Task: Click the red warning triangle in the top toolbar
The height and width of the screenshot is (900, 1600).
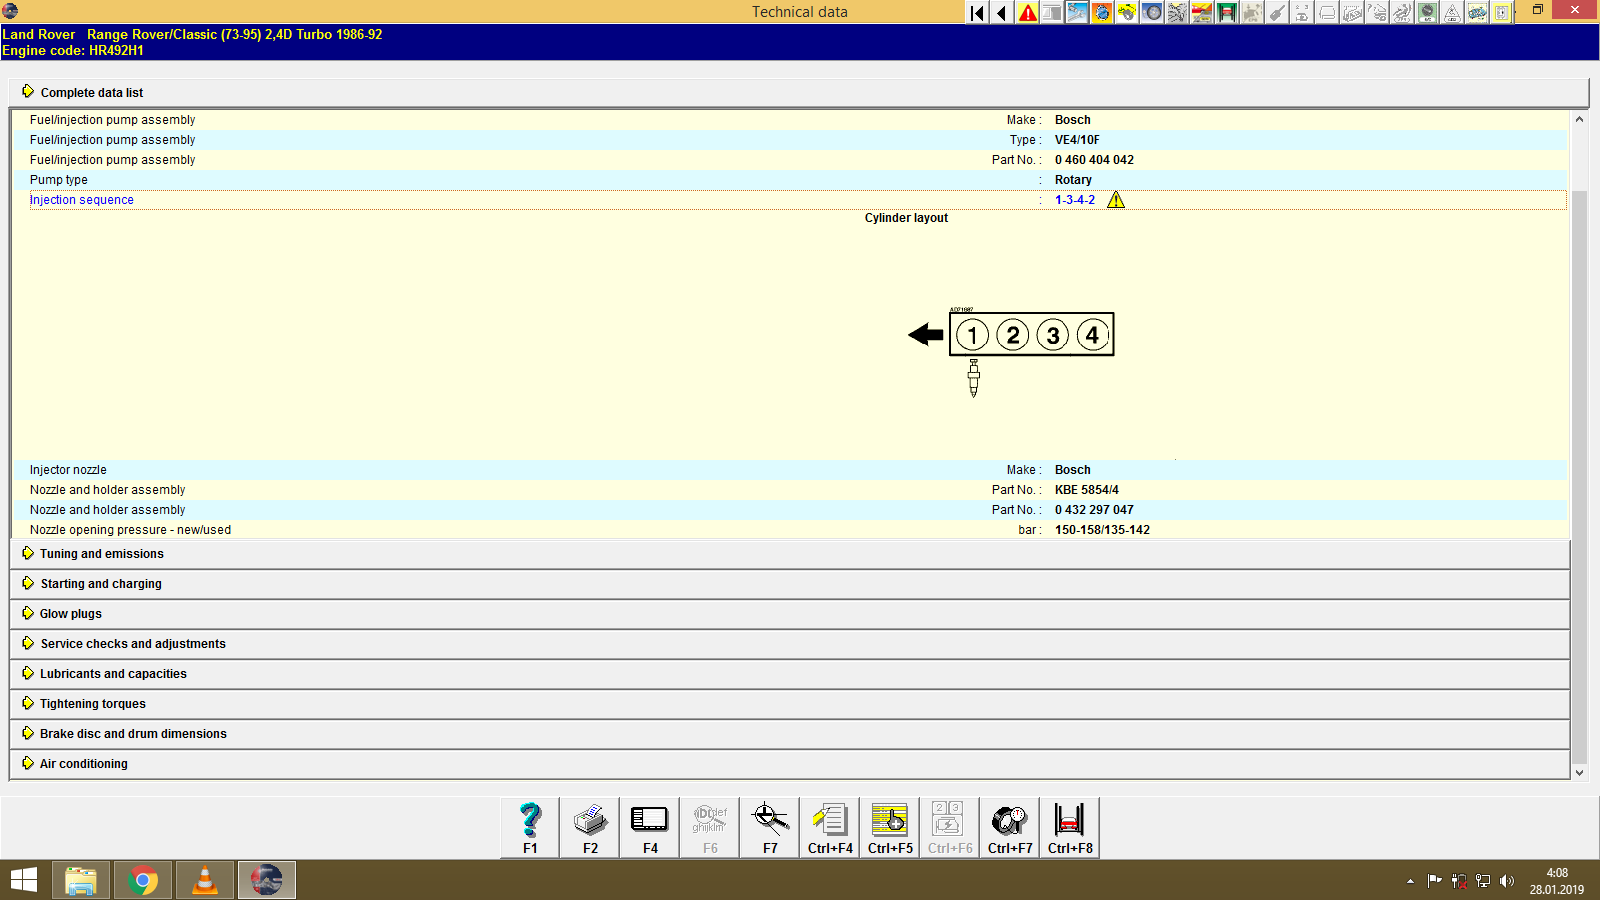Action: (1027, 12)
